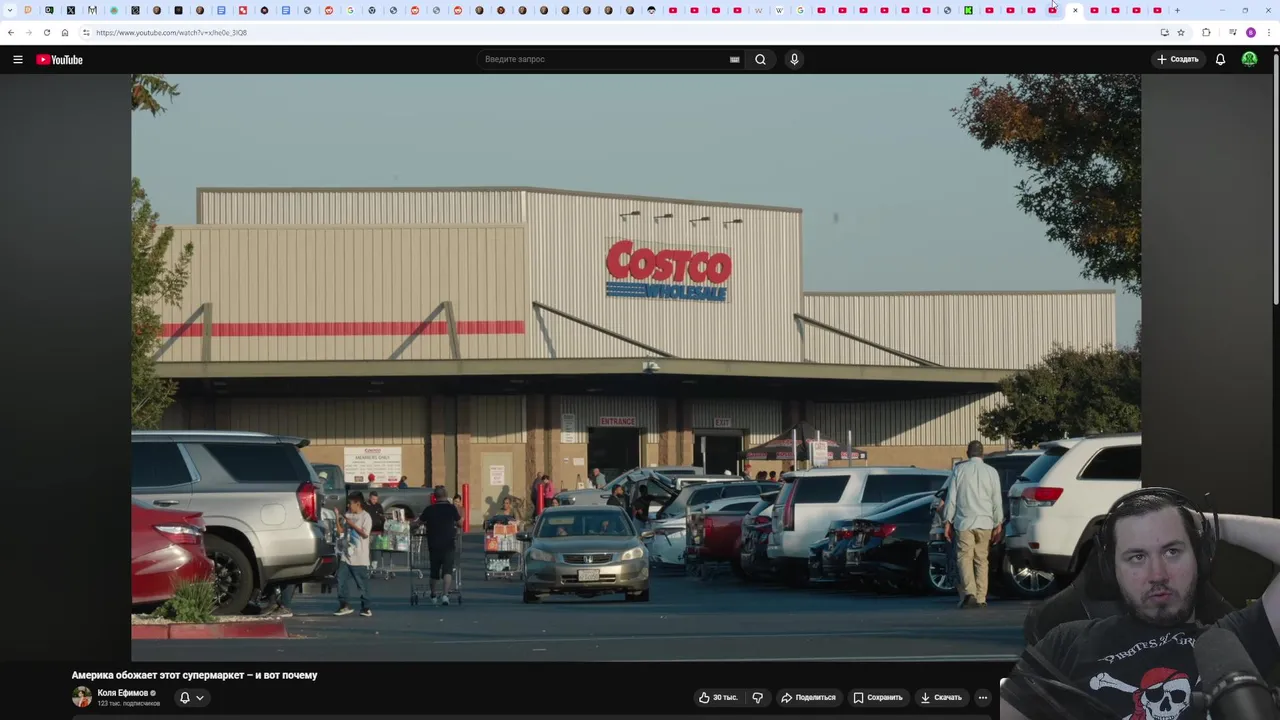Go back with the browser back arrow

click(x=11, y=32)
